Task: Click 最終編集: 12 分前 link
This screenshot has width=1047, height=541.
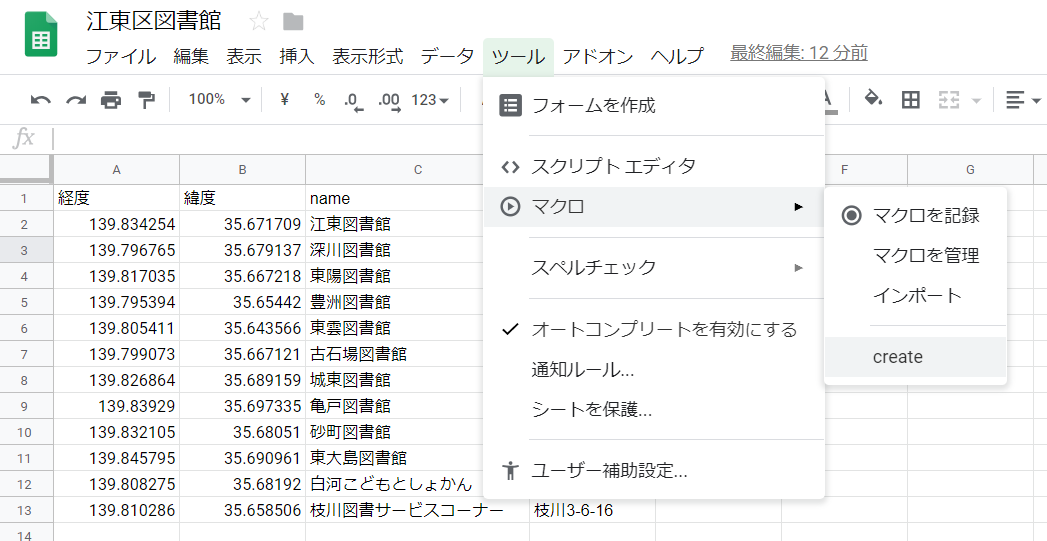Action: click(x=799, y=53)
